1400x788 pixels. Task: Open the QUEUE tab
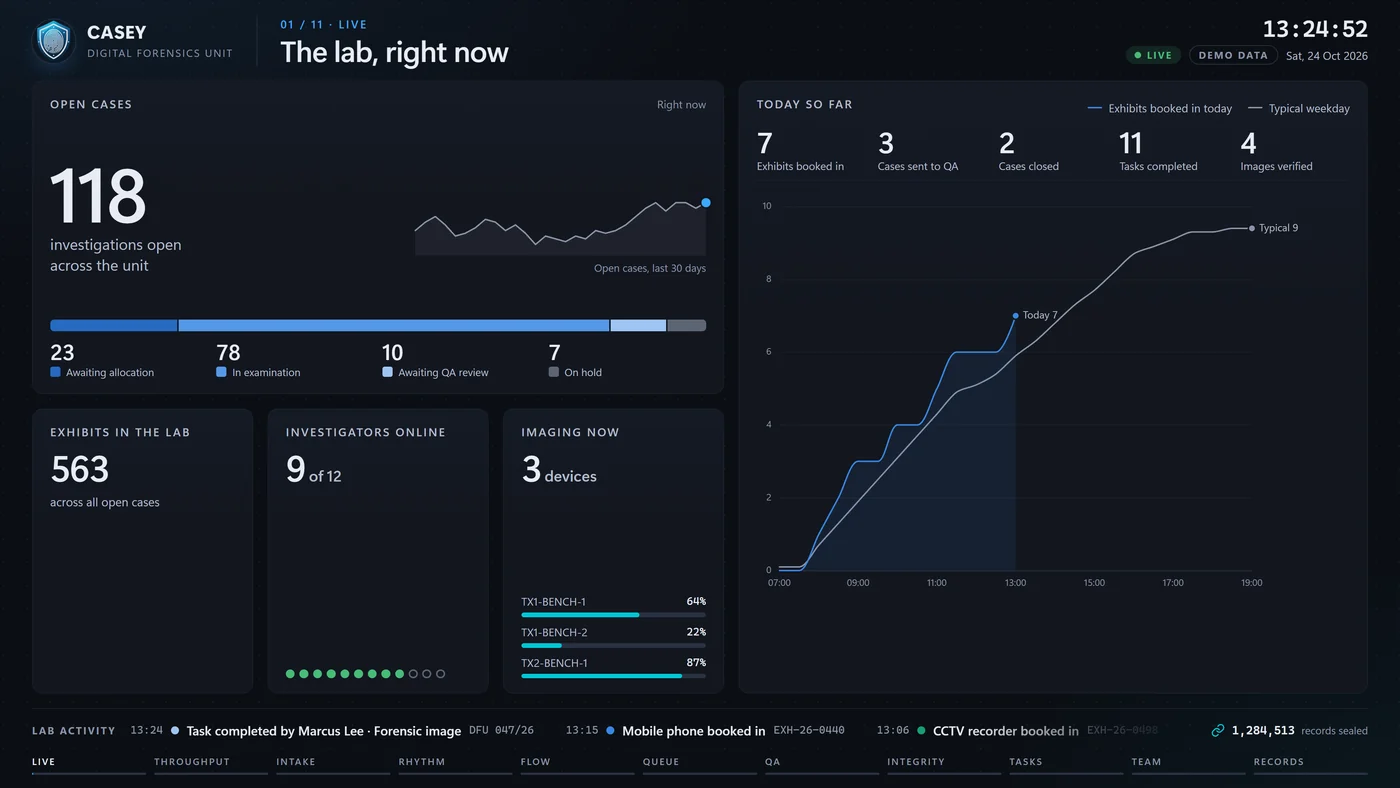tap(699, 764)
